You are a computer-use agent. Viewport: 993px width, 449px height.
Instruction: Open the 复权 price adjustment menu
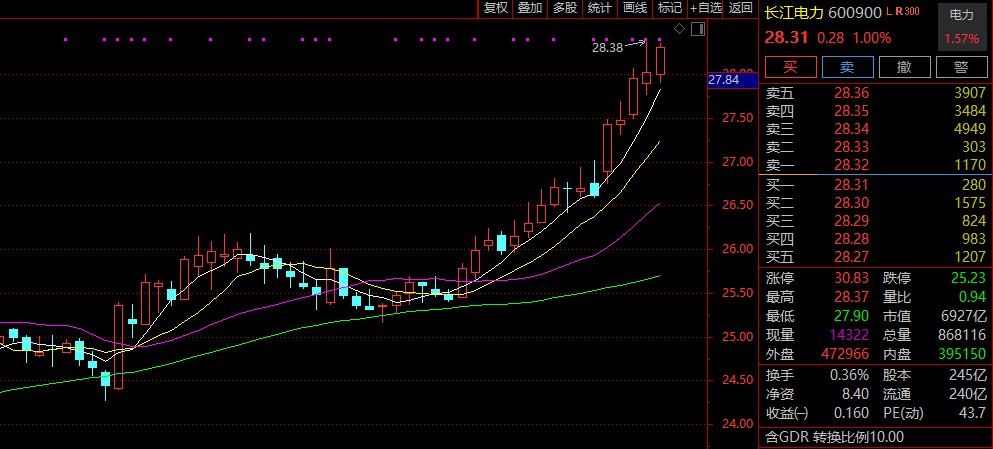point(496,8)
